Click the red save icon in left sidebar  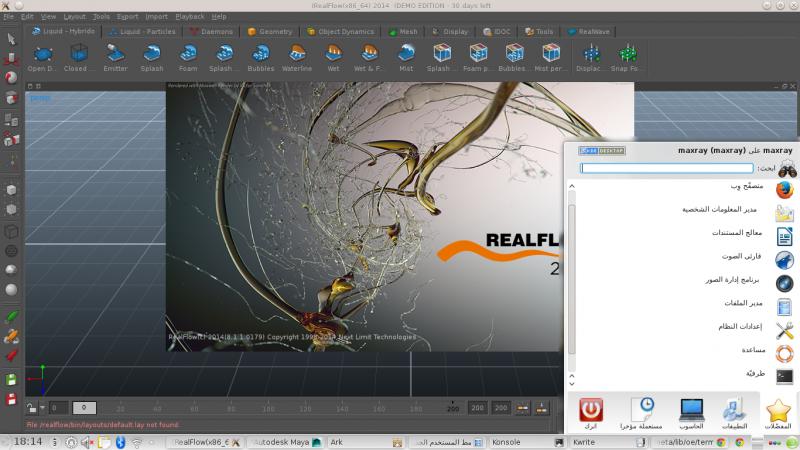coord(11,399)
